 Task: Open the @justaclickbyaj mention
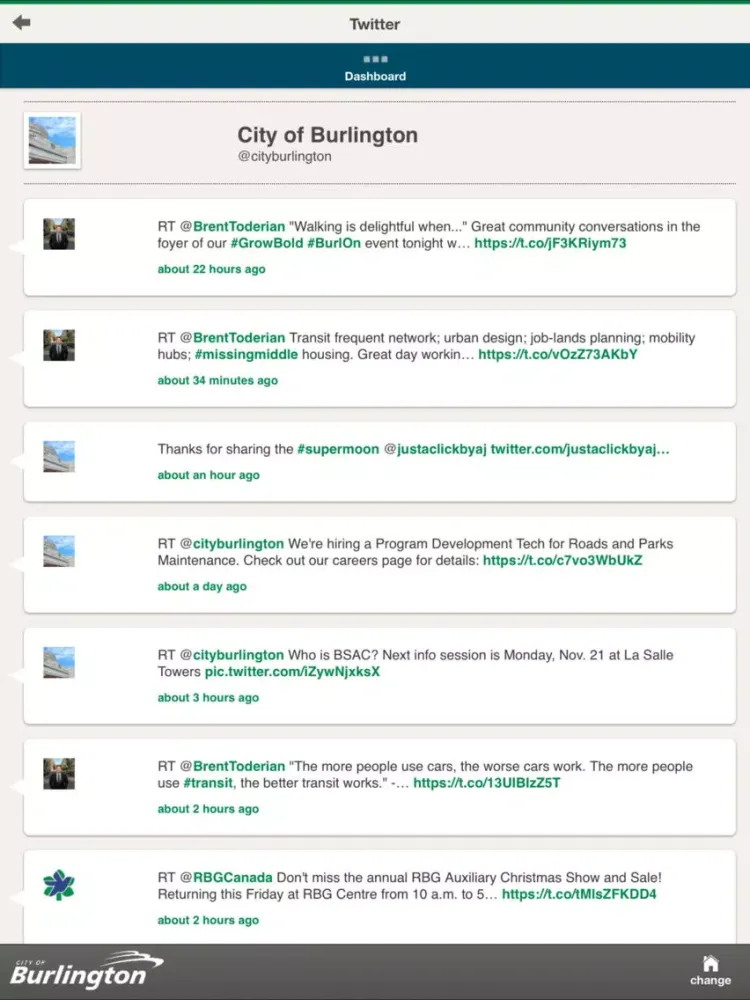(x=435, y=449)
